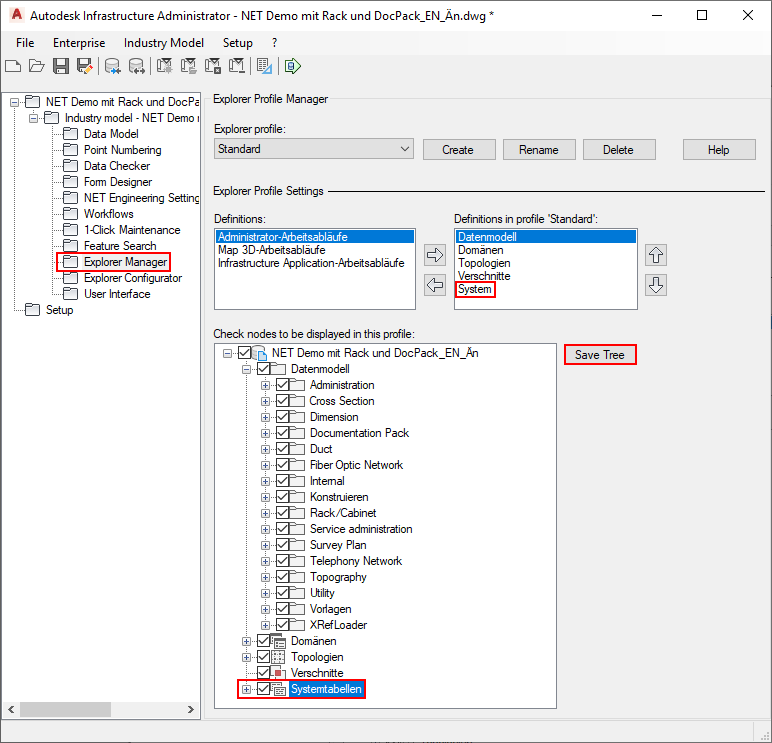Image resolution: width=772 pixels, height=743 pixels.
Task: Uncheck the Cross Section checkbox
Action: click(x=282, y=401)
